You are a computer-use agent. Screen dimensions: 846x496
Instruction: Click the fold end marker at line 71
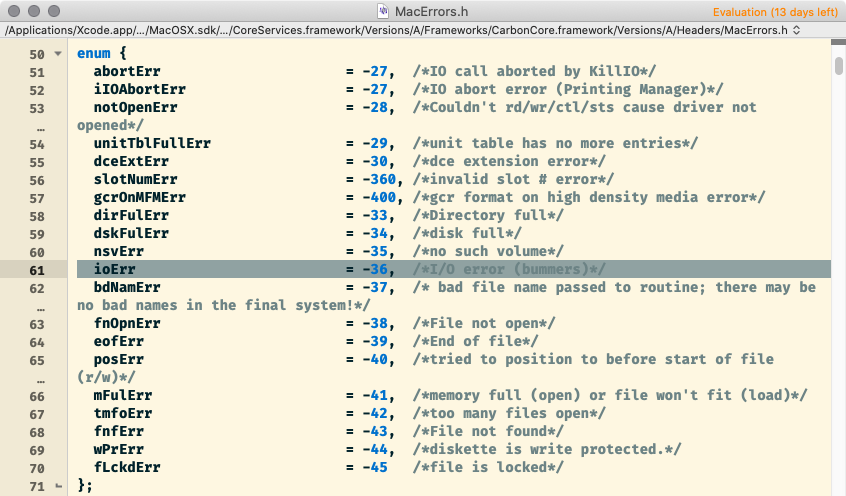pos(58,485)
